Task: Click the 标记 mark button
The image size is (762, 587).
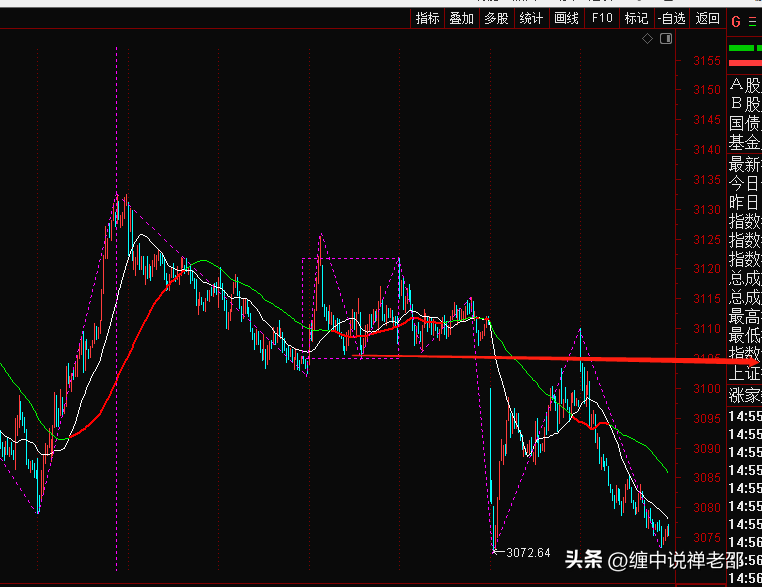Action: coord(637,18)
